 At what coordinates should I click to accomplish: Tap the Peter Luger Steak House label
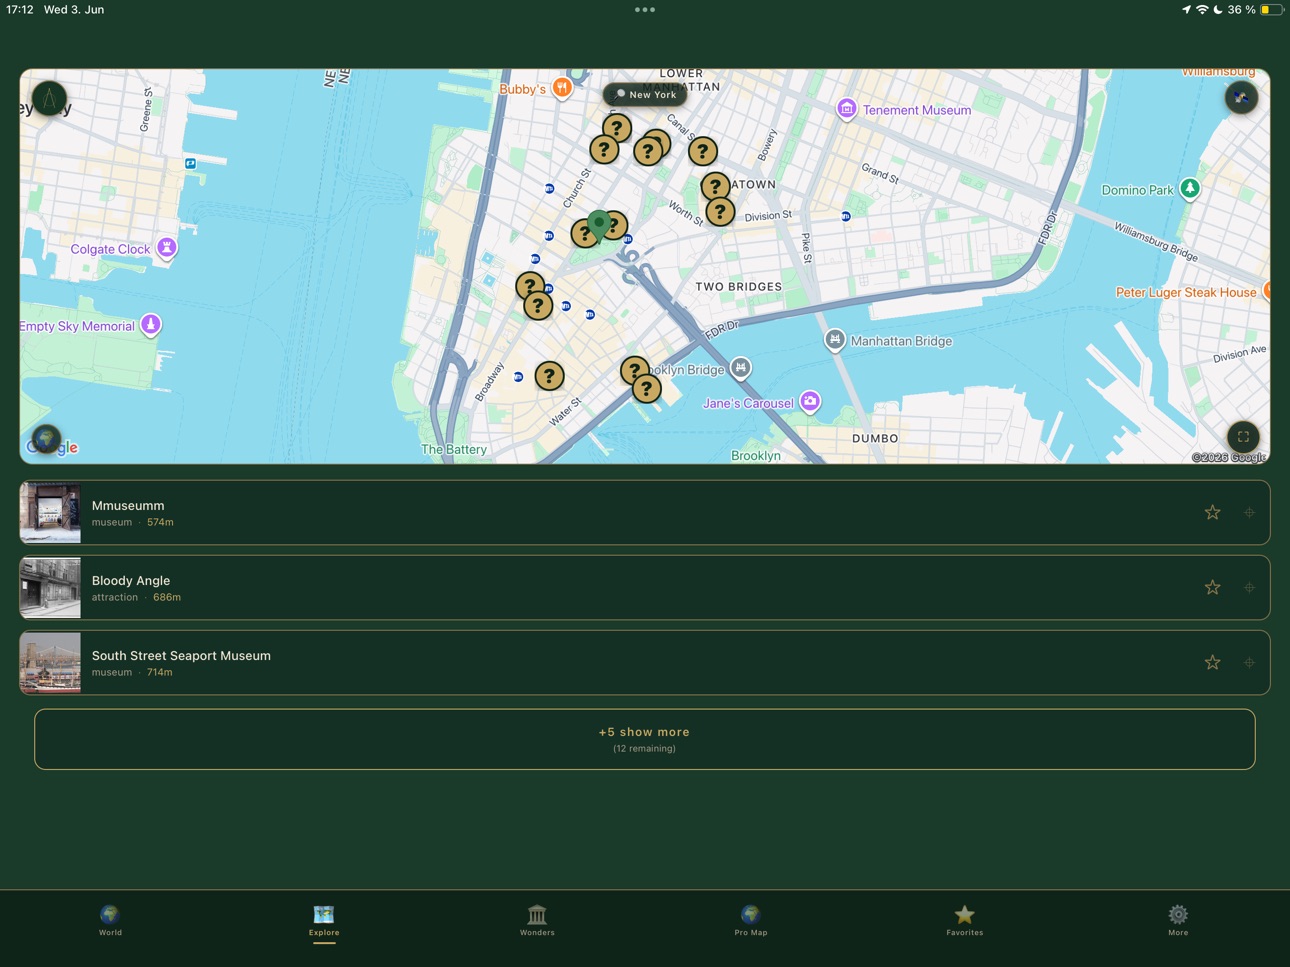1186,292
